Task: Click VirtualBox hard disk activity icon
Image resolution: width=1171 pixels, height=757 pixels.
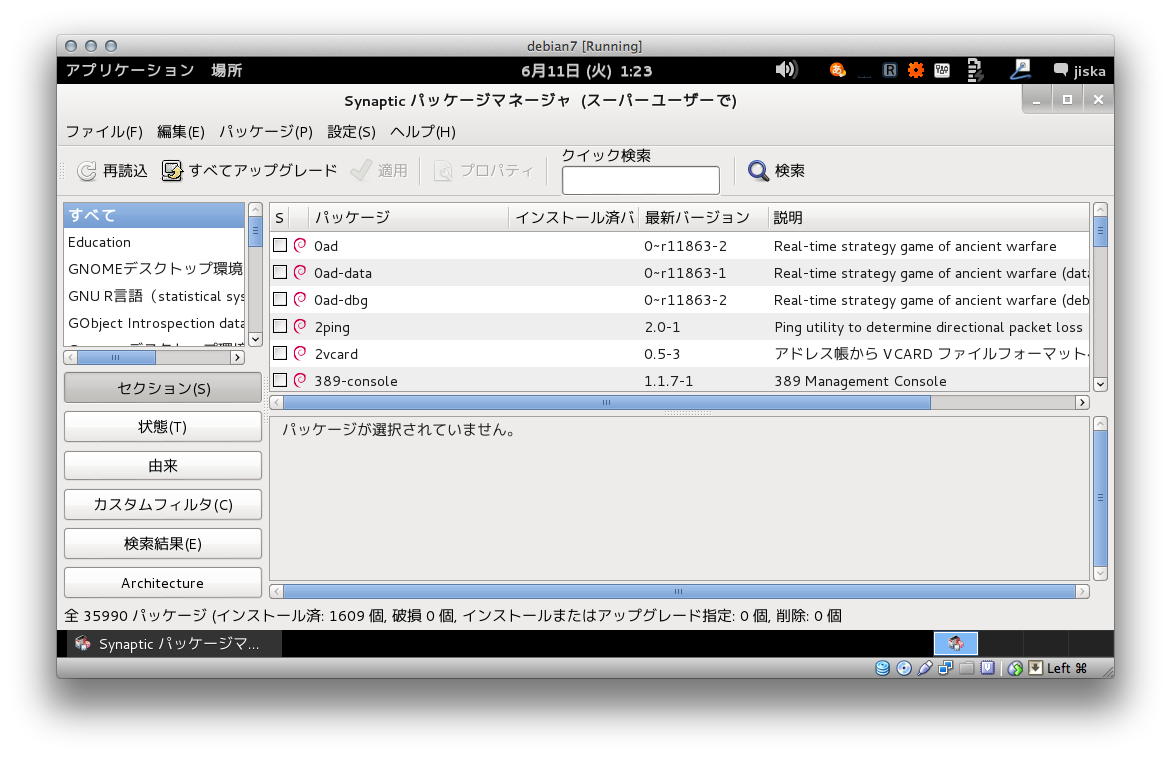Action: (x=882, y=668)
